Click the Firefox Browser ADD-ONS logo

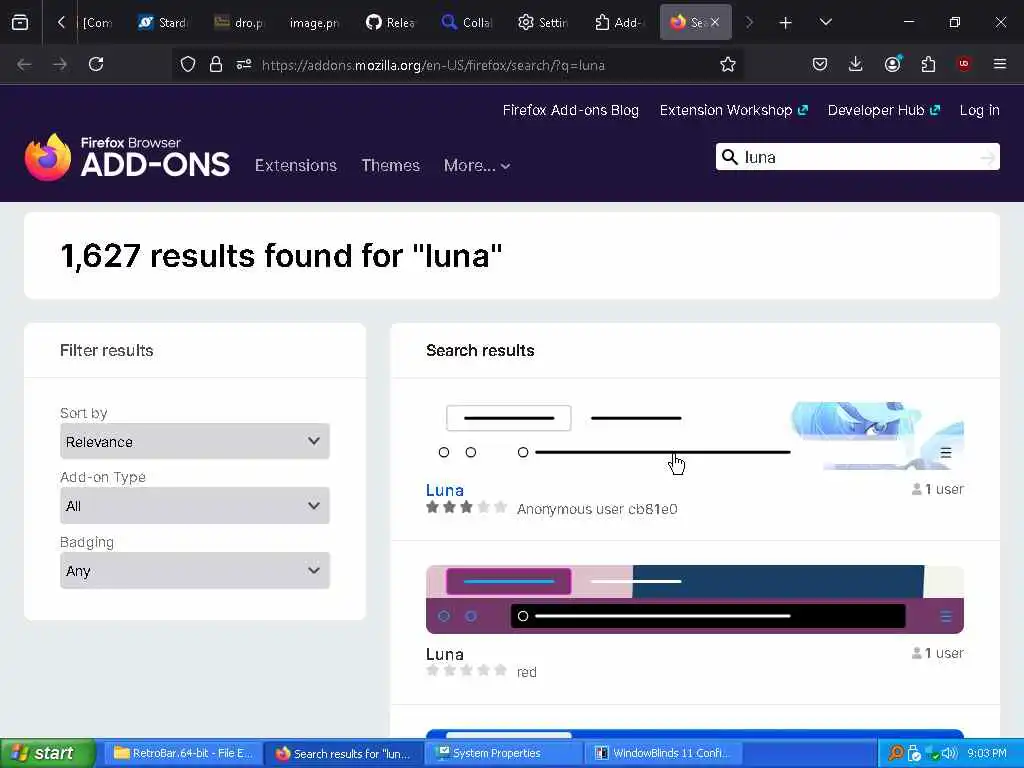point(127,157)
